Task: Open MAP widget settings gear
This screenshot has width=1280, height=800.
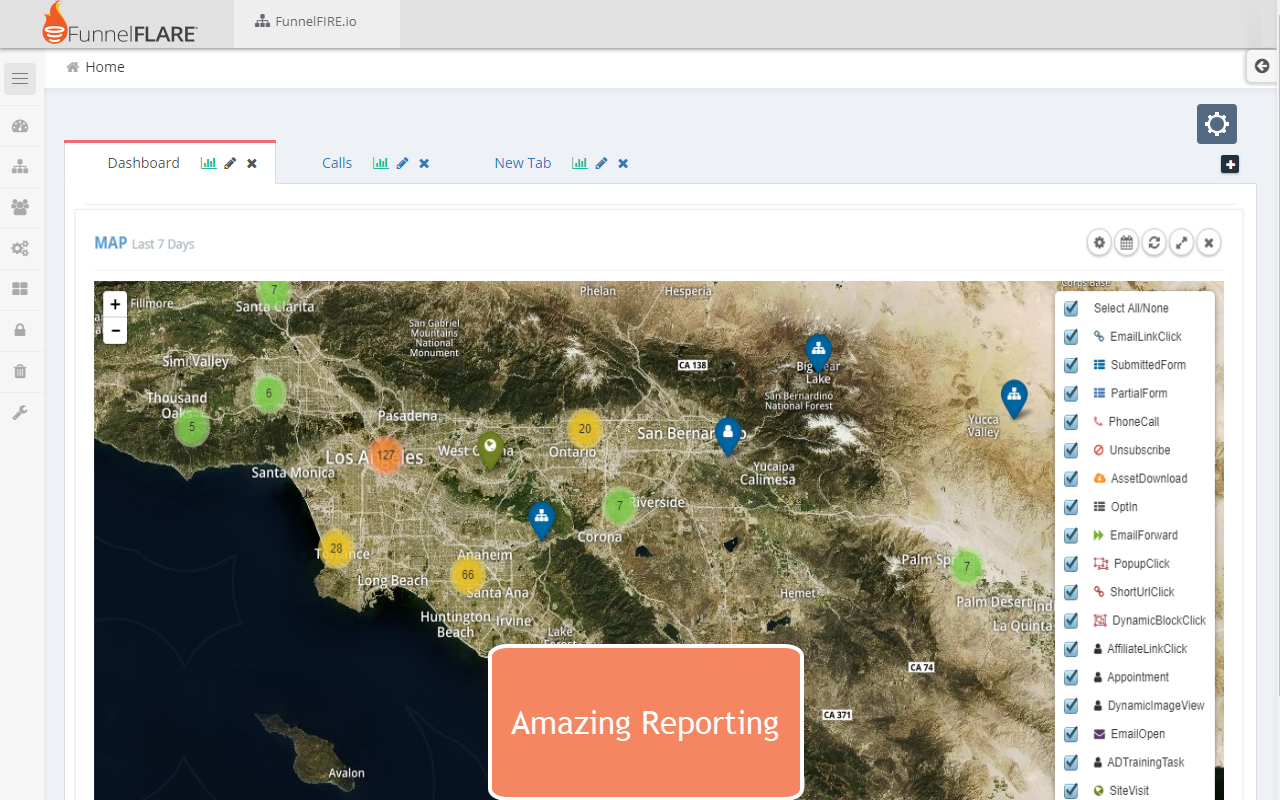Action: pos(1099,242)
